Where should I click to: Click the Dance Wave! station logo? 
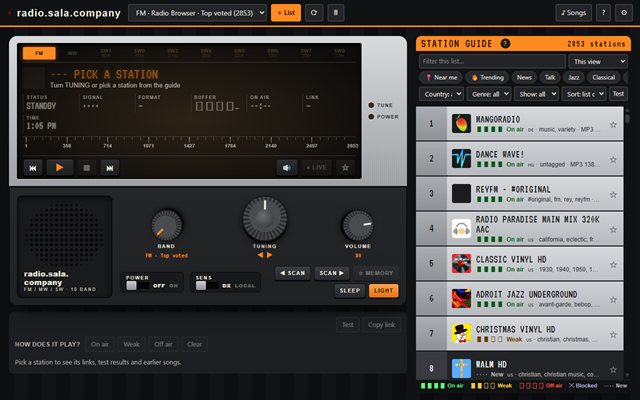tap(461, 158)
